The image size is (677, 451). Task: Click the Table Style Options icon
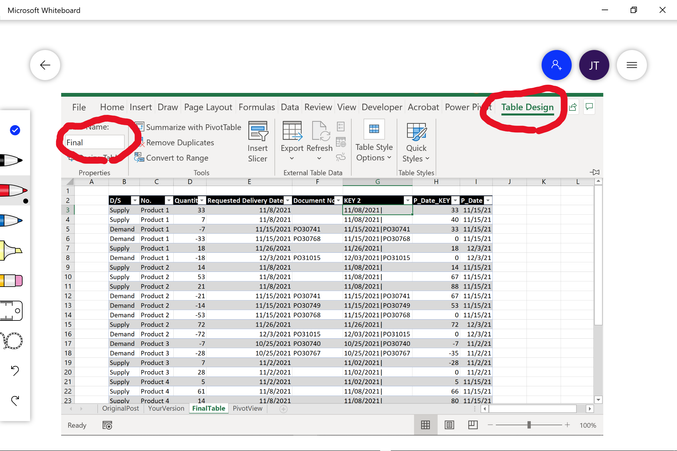374,129
